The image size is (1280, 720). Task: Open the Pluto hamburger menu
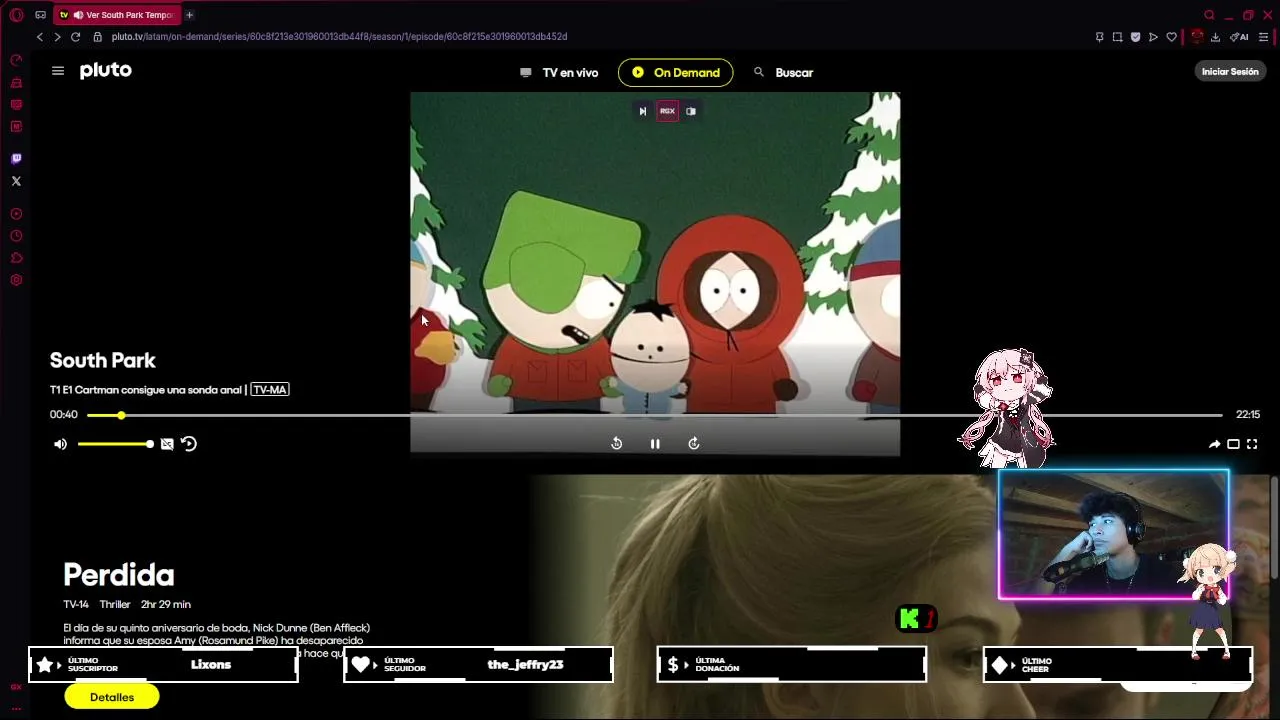[x=58, y=71]
